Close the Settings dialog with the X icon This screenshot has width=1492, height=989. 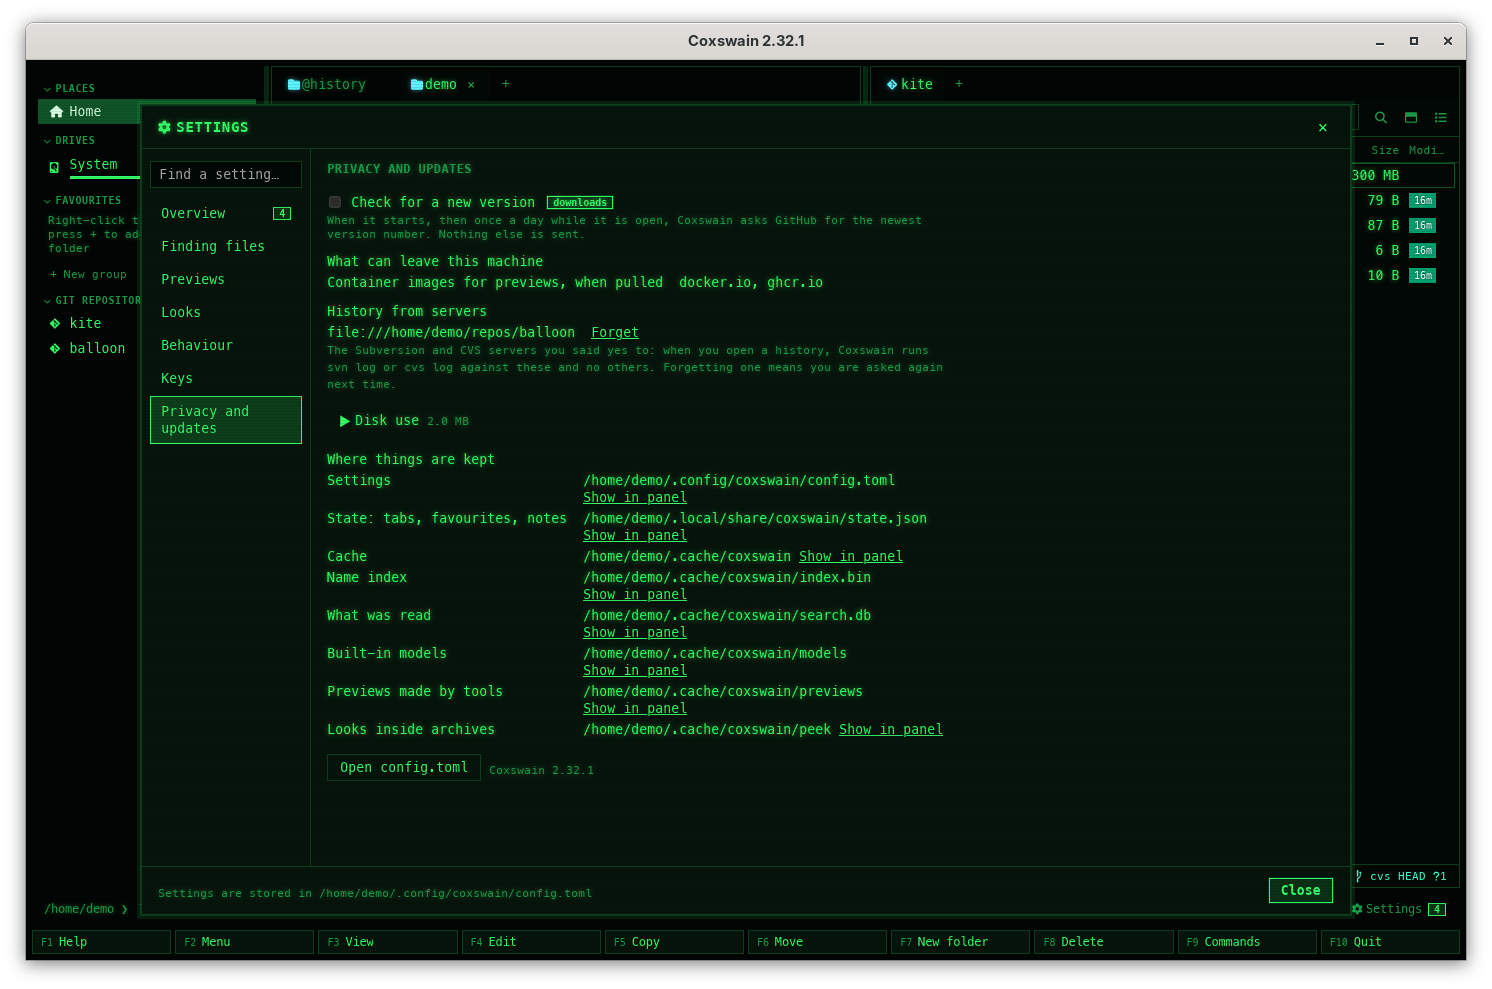(1322, 128)
